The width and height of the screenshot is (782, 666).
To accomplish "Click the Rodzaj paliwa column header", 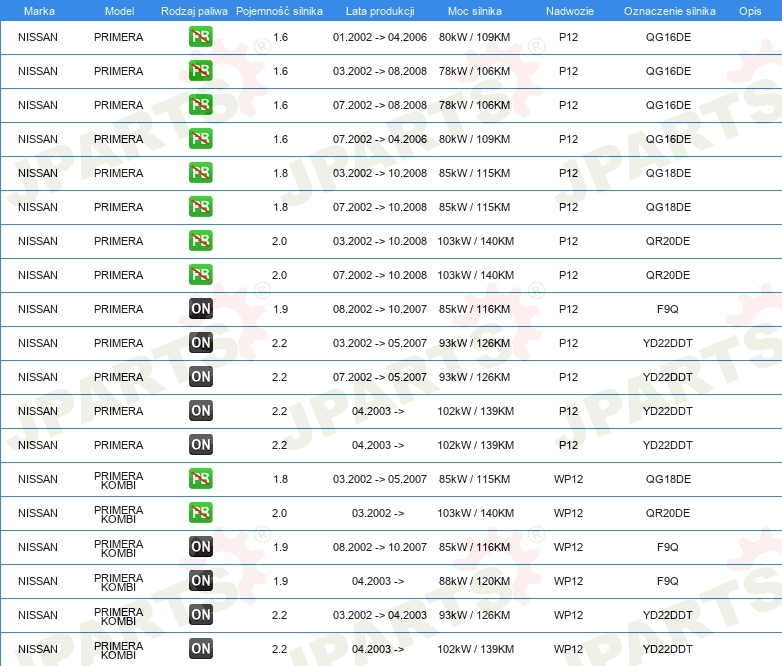I will pyautogui.click(x=194, y=11).
